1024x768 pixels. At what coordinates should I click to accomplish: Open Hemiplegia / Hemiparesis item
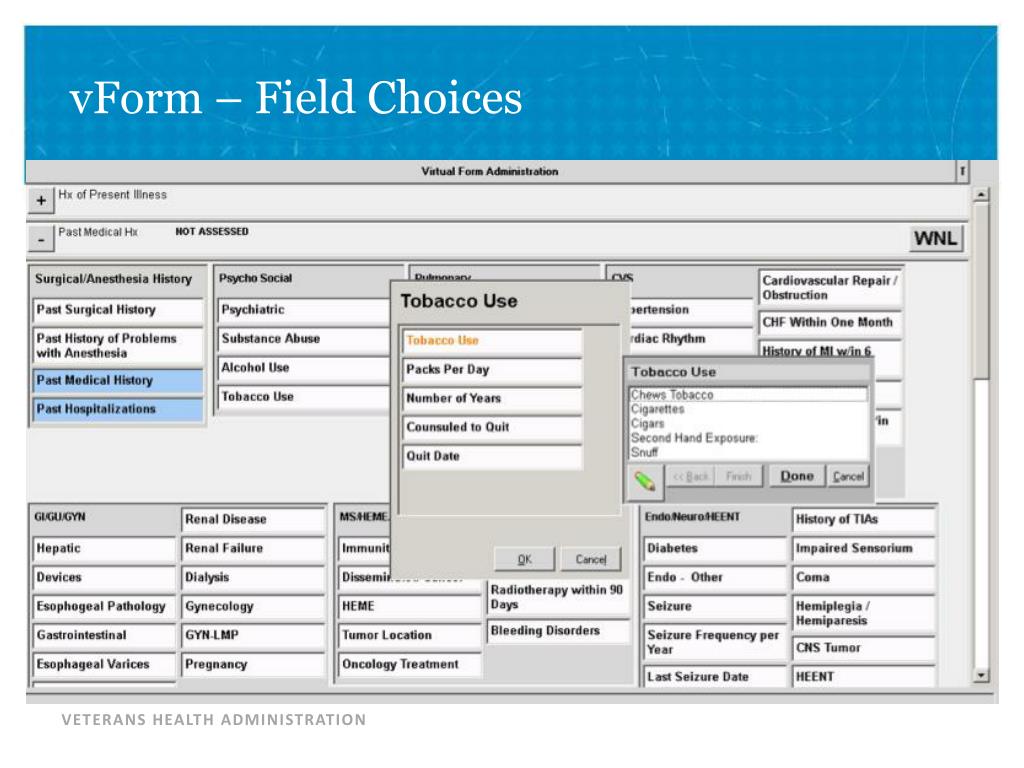(864, 613)
